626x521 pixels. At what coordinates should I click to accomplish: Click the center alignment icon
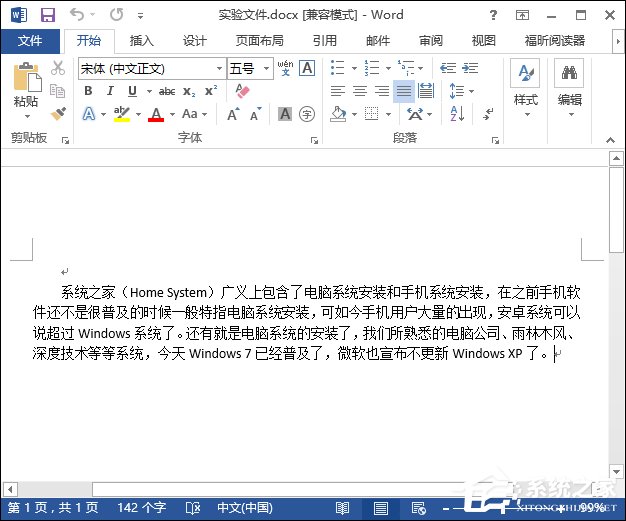[359, 91]
